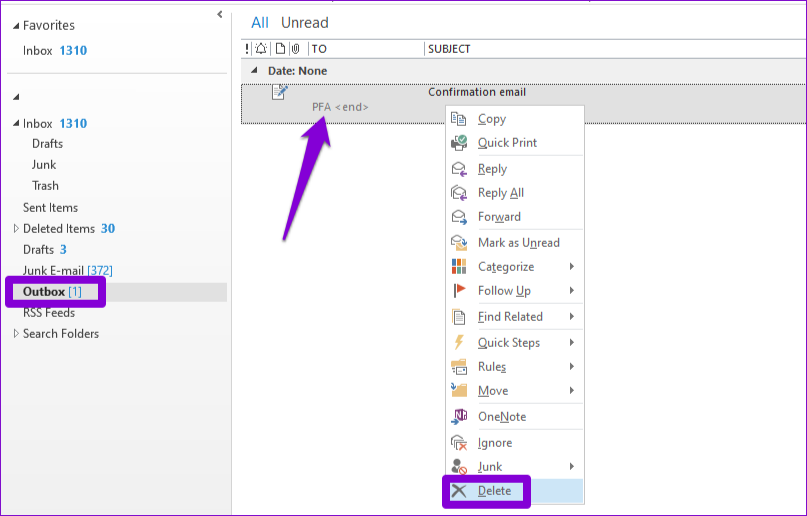The width and height of the screenshot is (807, 516).
Task: Click the Delete X icon
Action: pyautogui.click(x=459, y=491)
